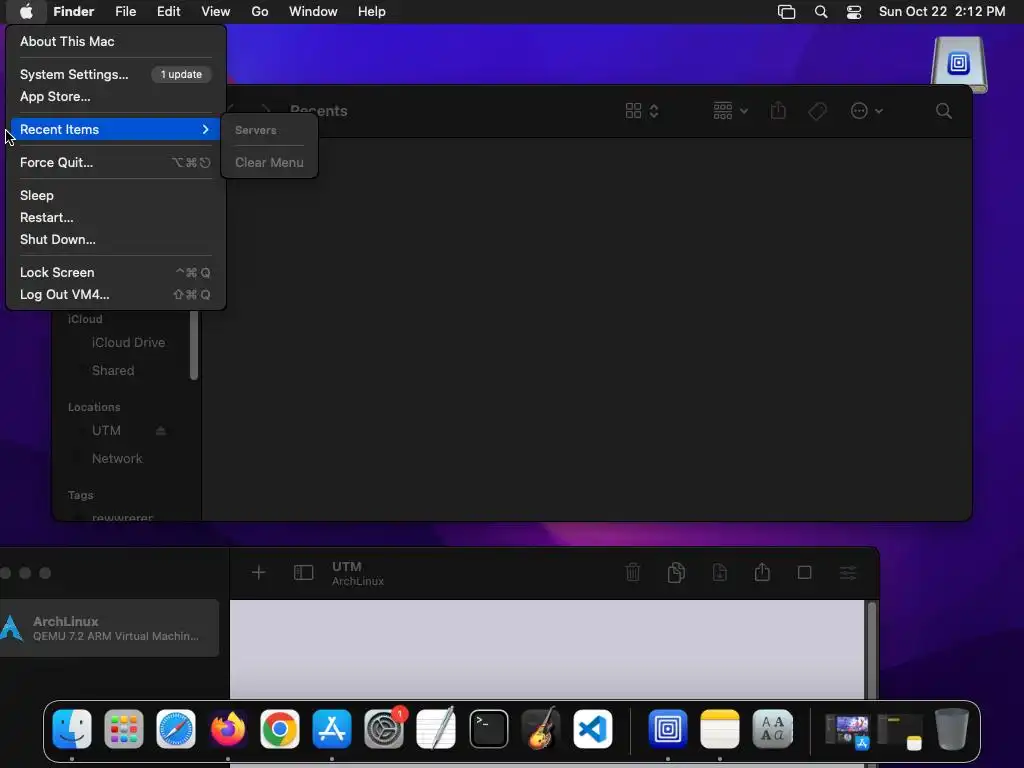Click Finder window search icon
This screenshot has height=768, width=1024.
tap(944, 111)
